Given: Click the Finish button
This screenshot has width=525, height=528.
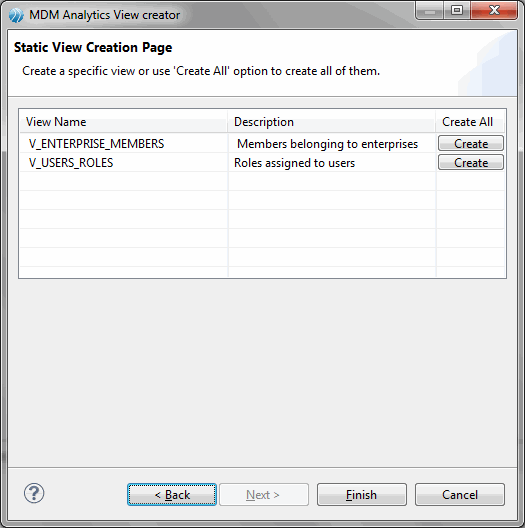Looking at the screenshot, I should [362, 495].
